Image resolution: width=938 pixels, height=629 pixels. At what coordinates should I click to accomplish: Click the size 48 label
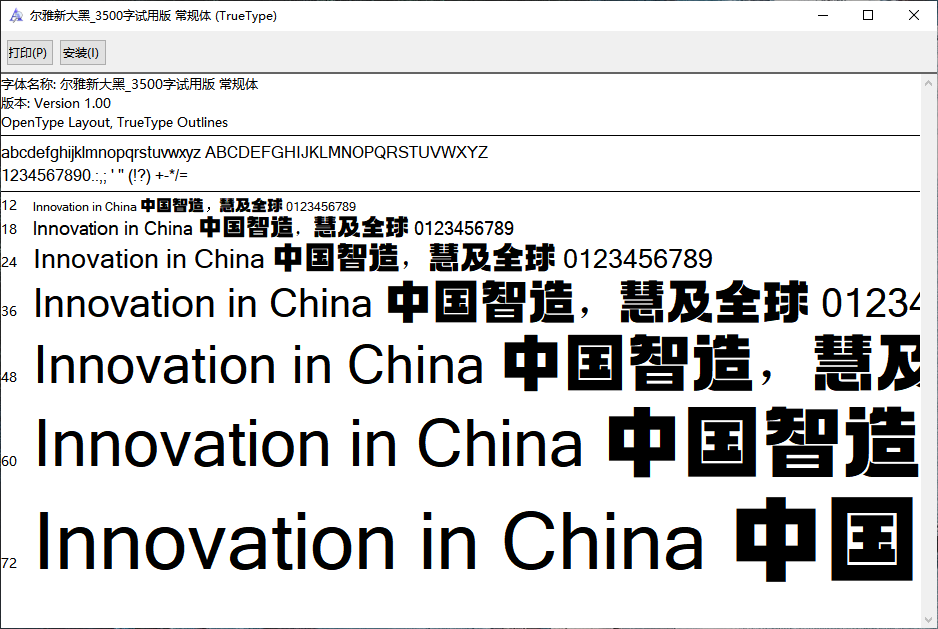point(9,377)
